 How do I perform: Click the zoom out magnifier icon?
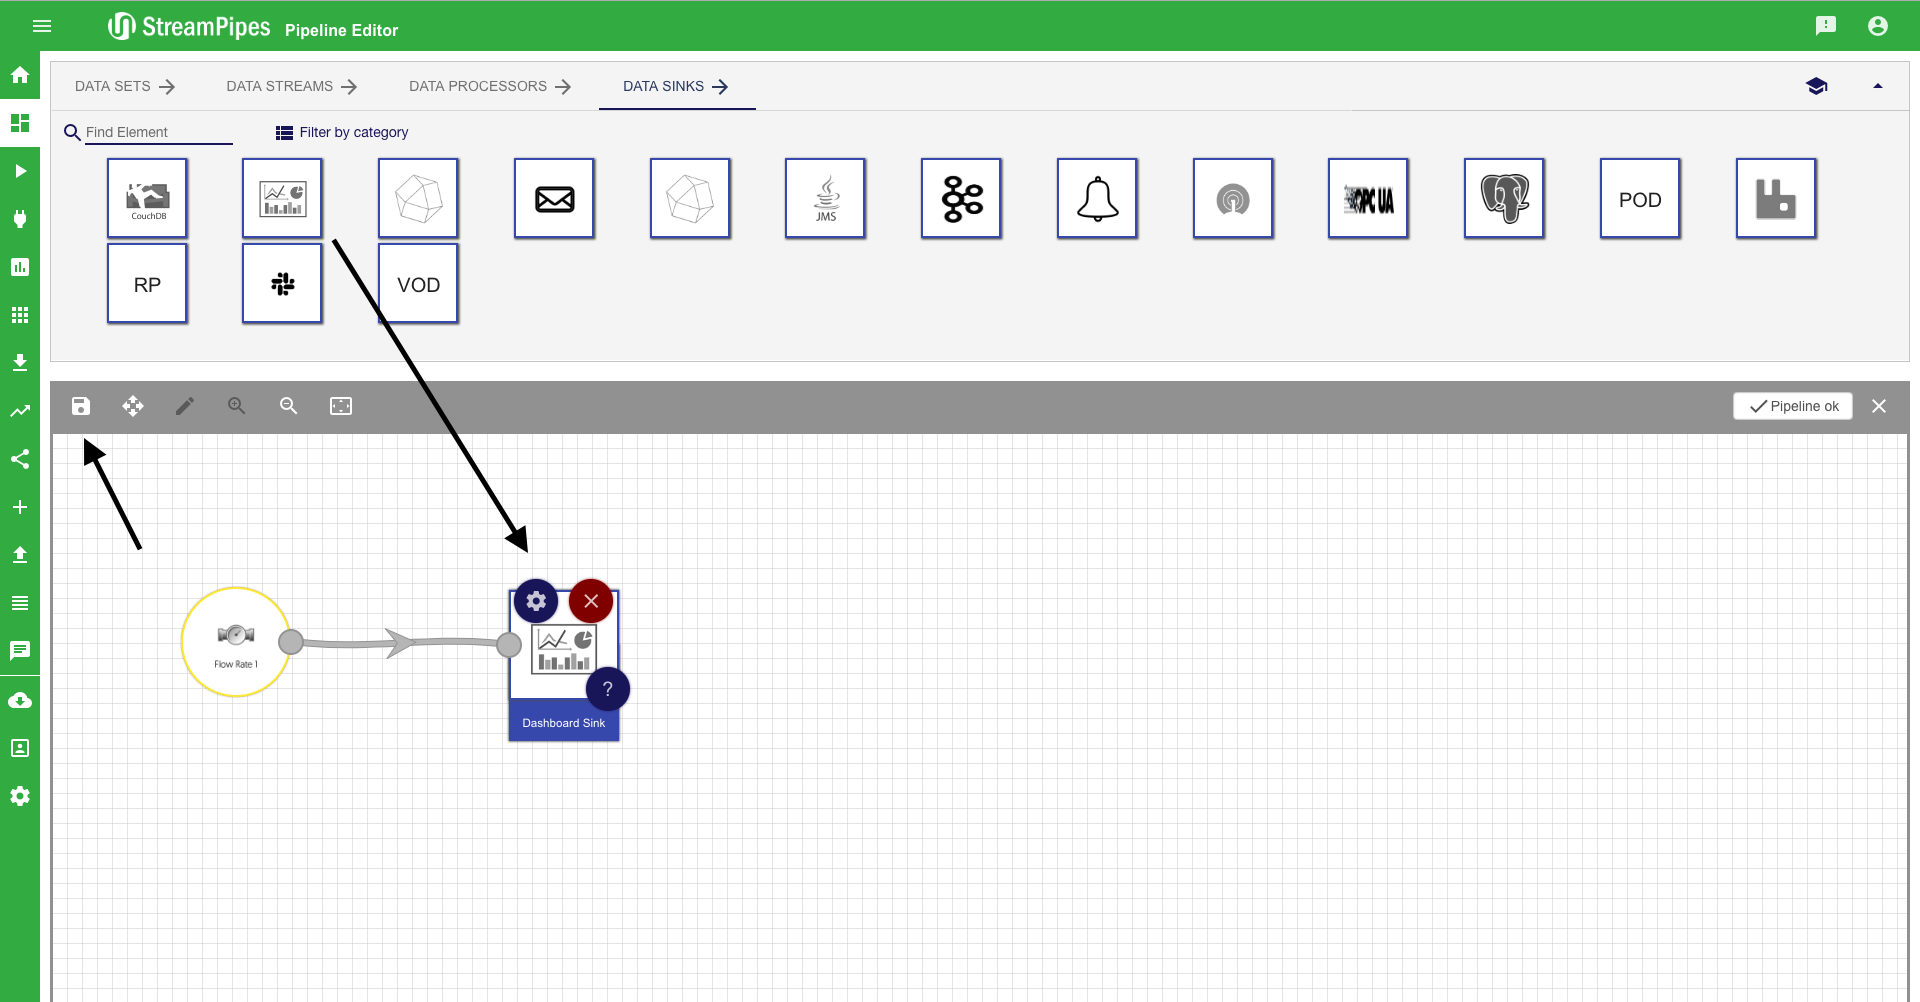point(288,406)
